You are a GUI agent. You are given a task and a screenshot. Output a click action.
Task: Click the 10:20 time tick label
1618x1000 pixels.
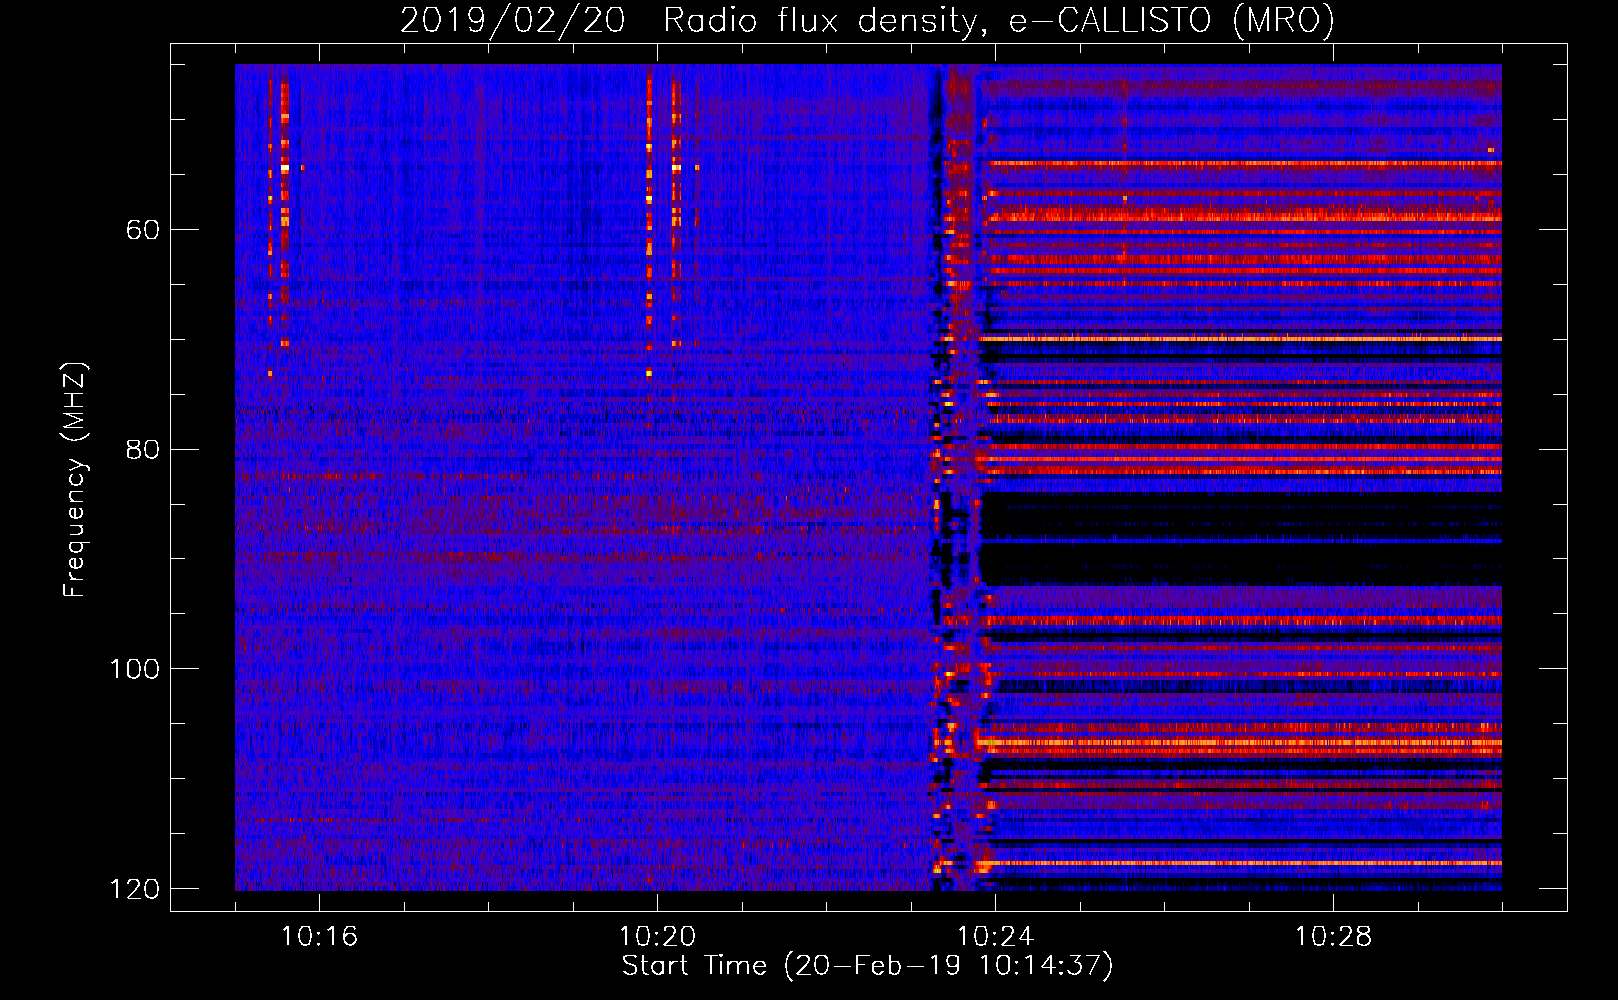point(657,937)
